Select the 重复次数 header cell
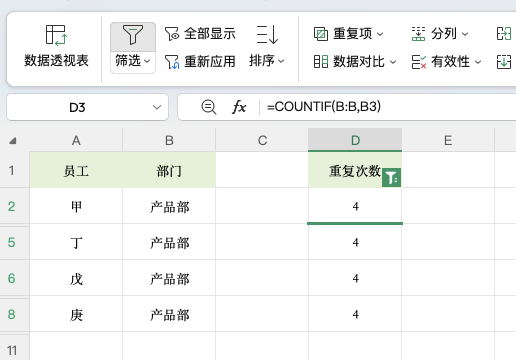The width and height of the screenshot is (516, 360). click(x=355, y=170)
